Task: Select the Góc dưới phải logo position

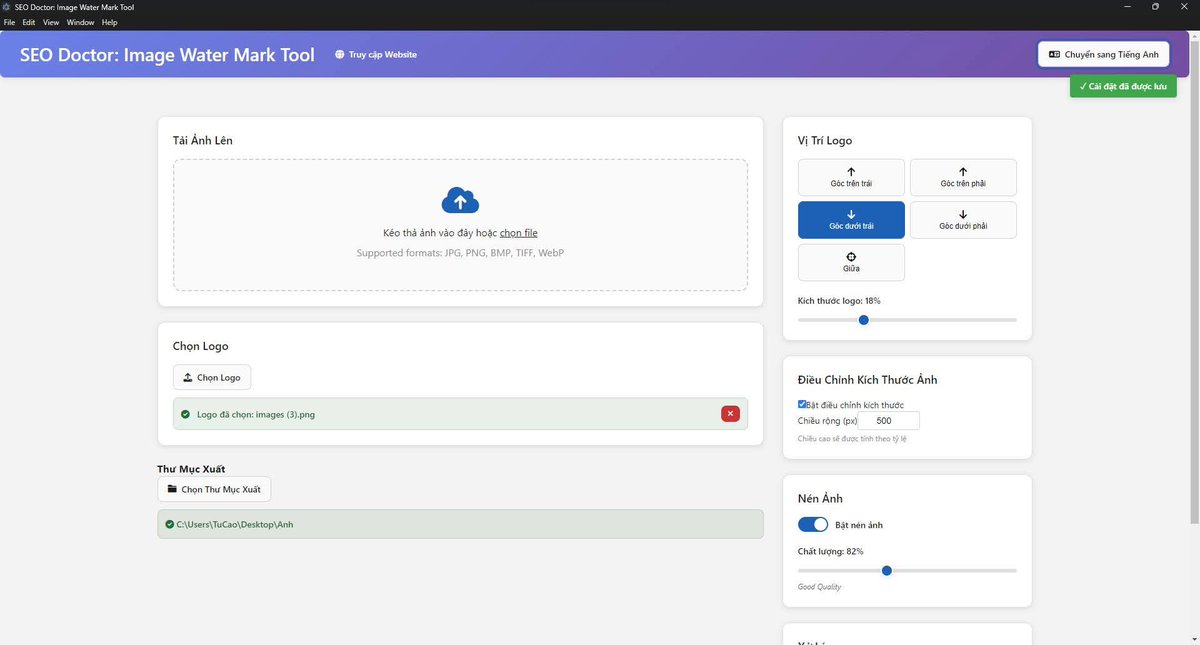Action: click(x=963, y=220)
